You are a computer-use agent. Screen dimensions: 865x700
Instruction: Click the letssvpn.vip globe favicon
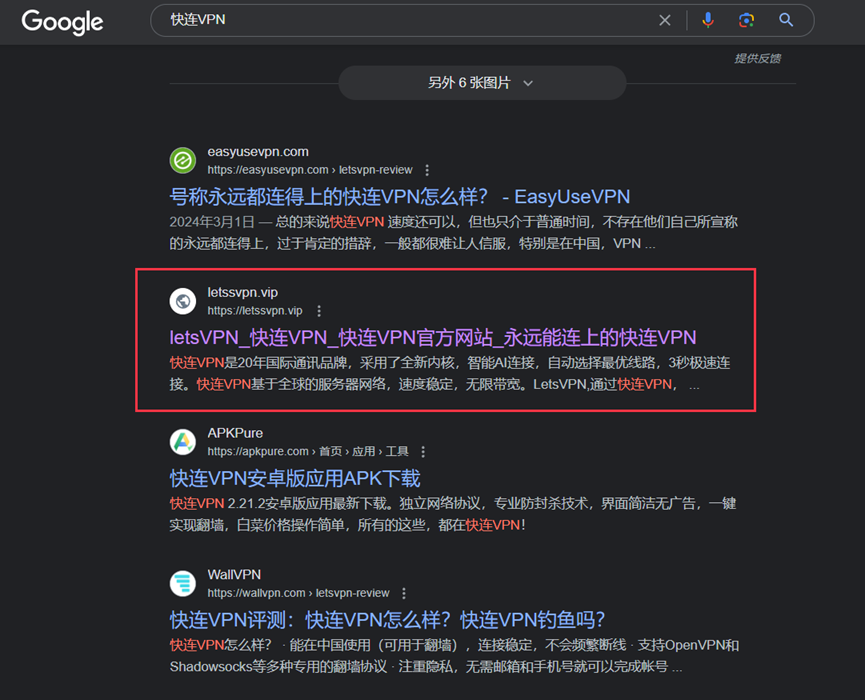(183, 301)
